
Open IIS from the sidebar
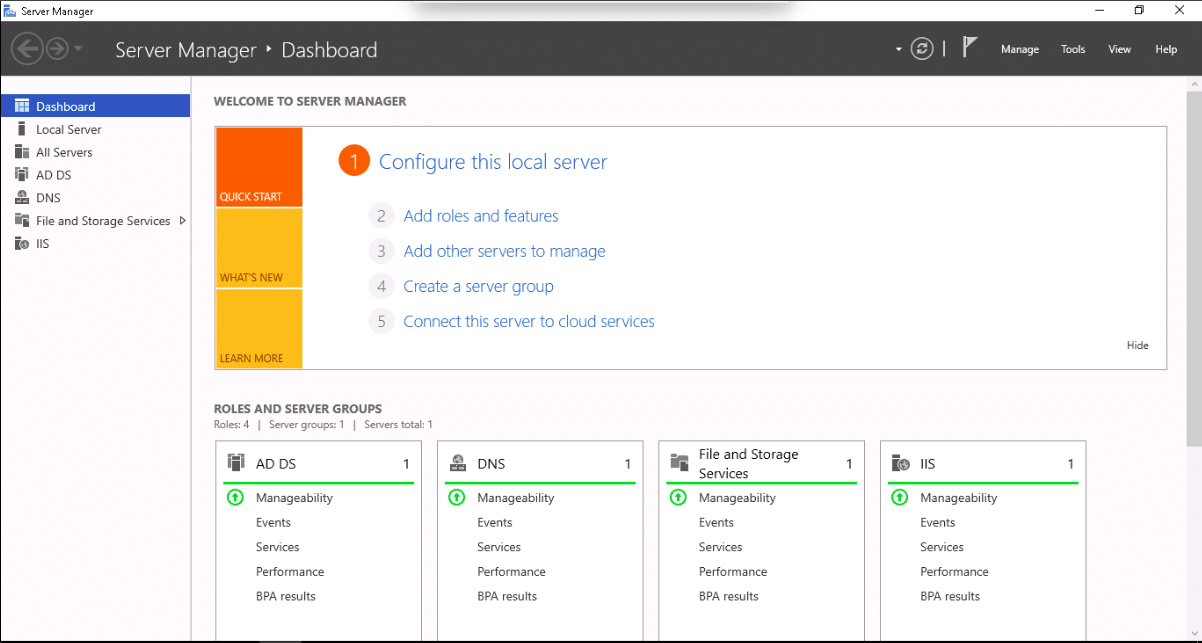95,244
